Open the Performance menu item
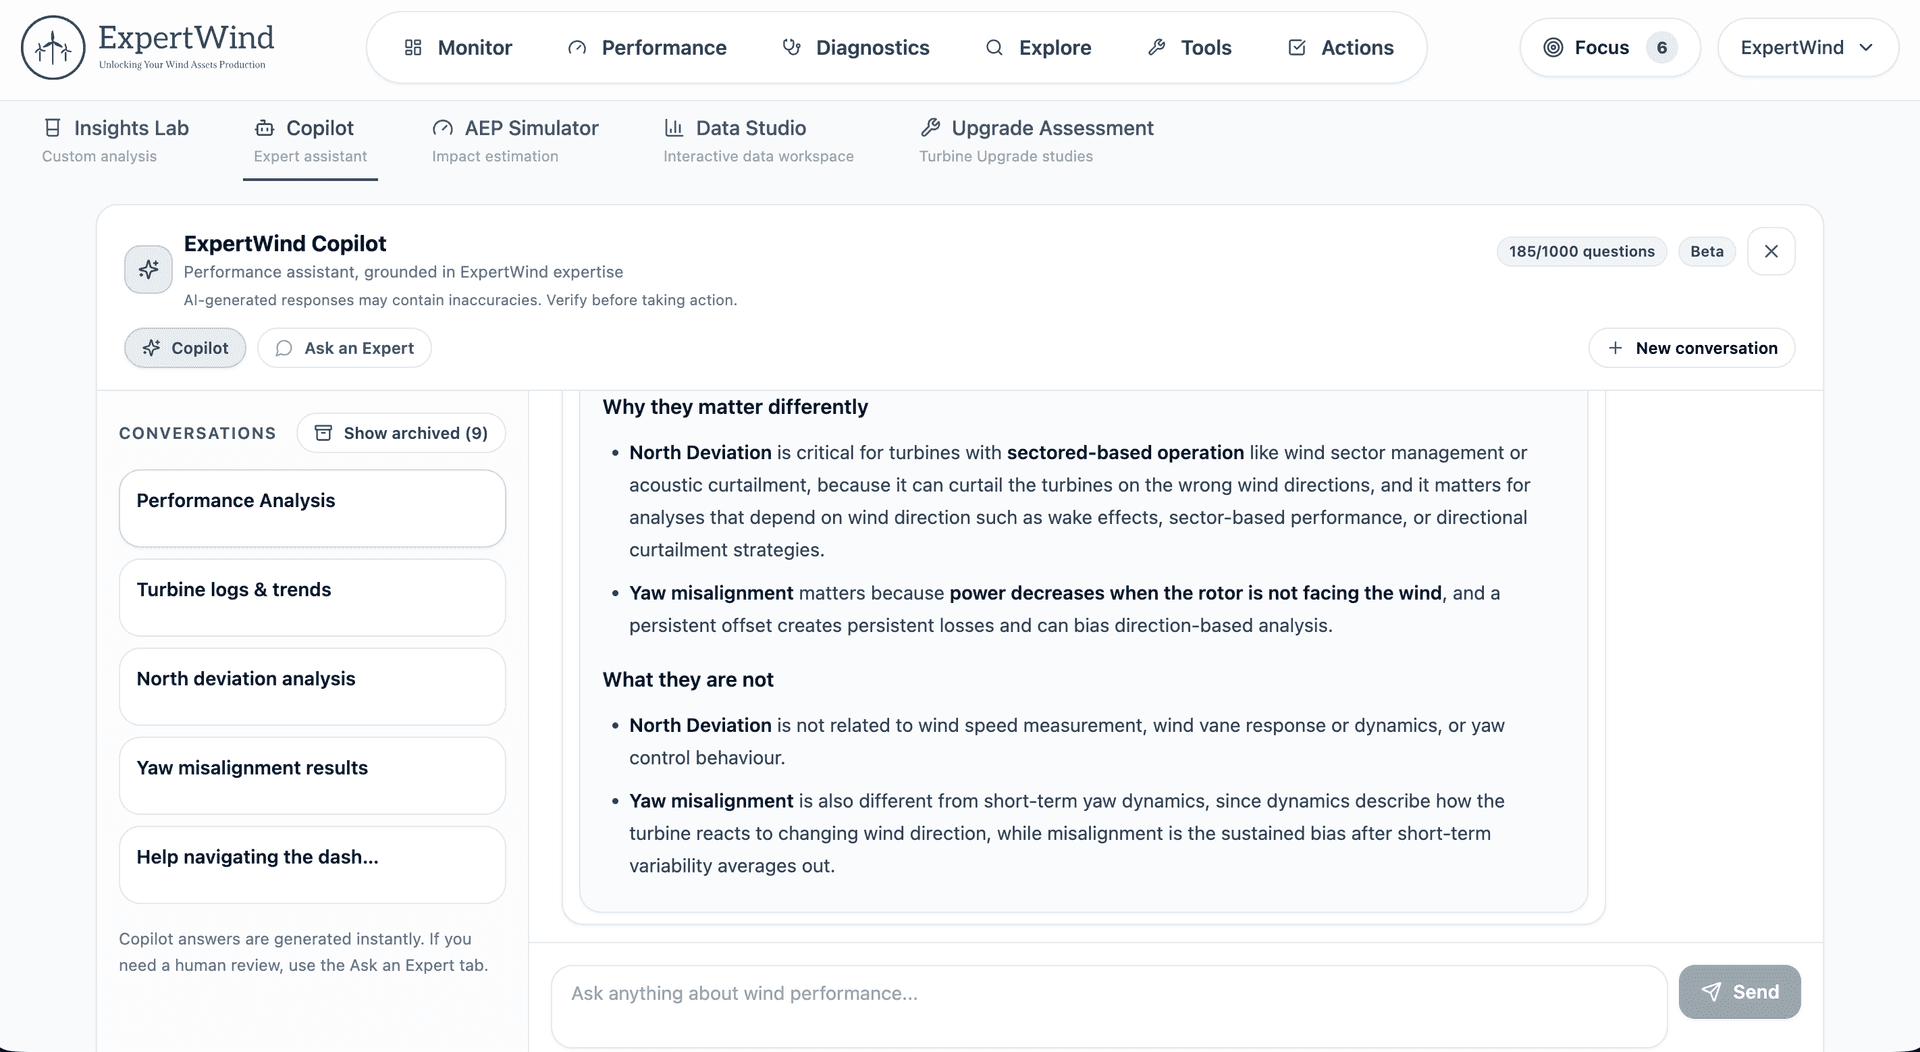Viewport: 1920px width, 1052px height. coord(647,47)
